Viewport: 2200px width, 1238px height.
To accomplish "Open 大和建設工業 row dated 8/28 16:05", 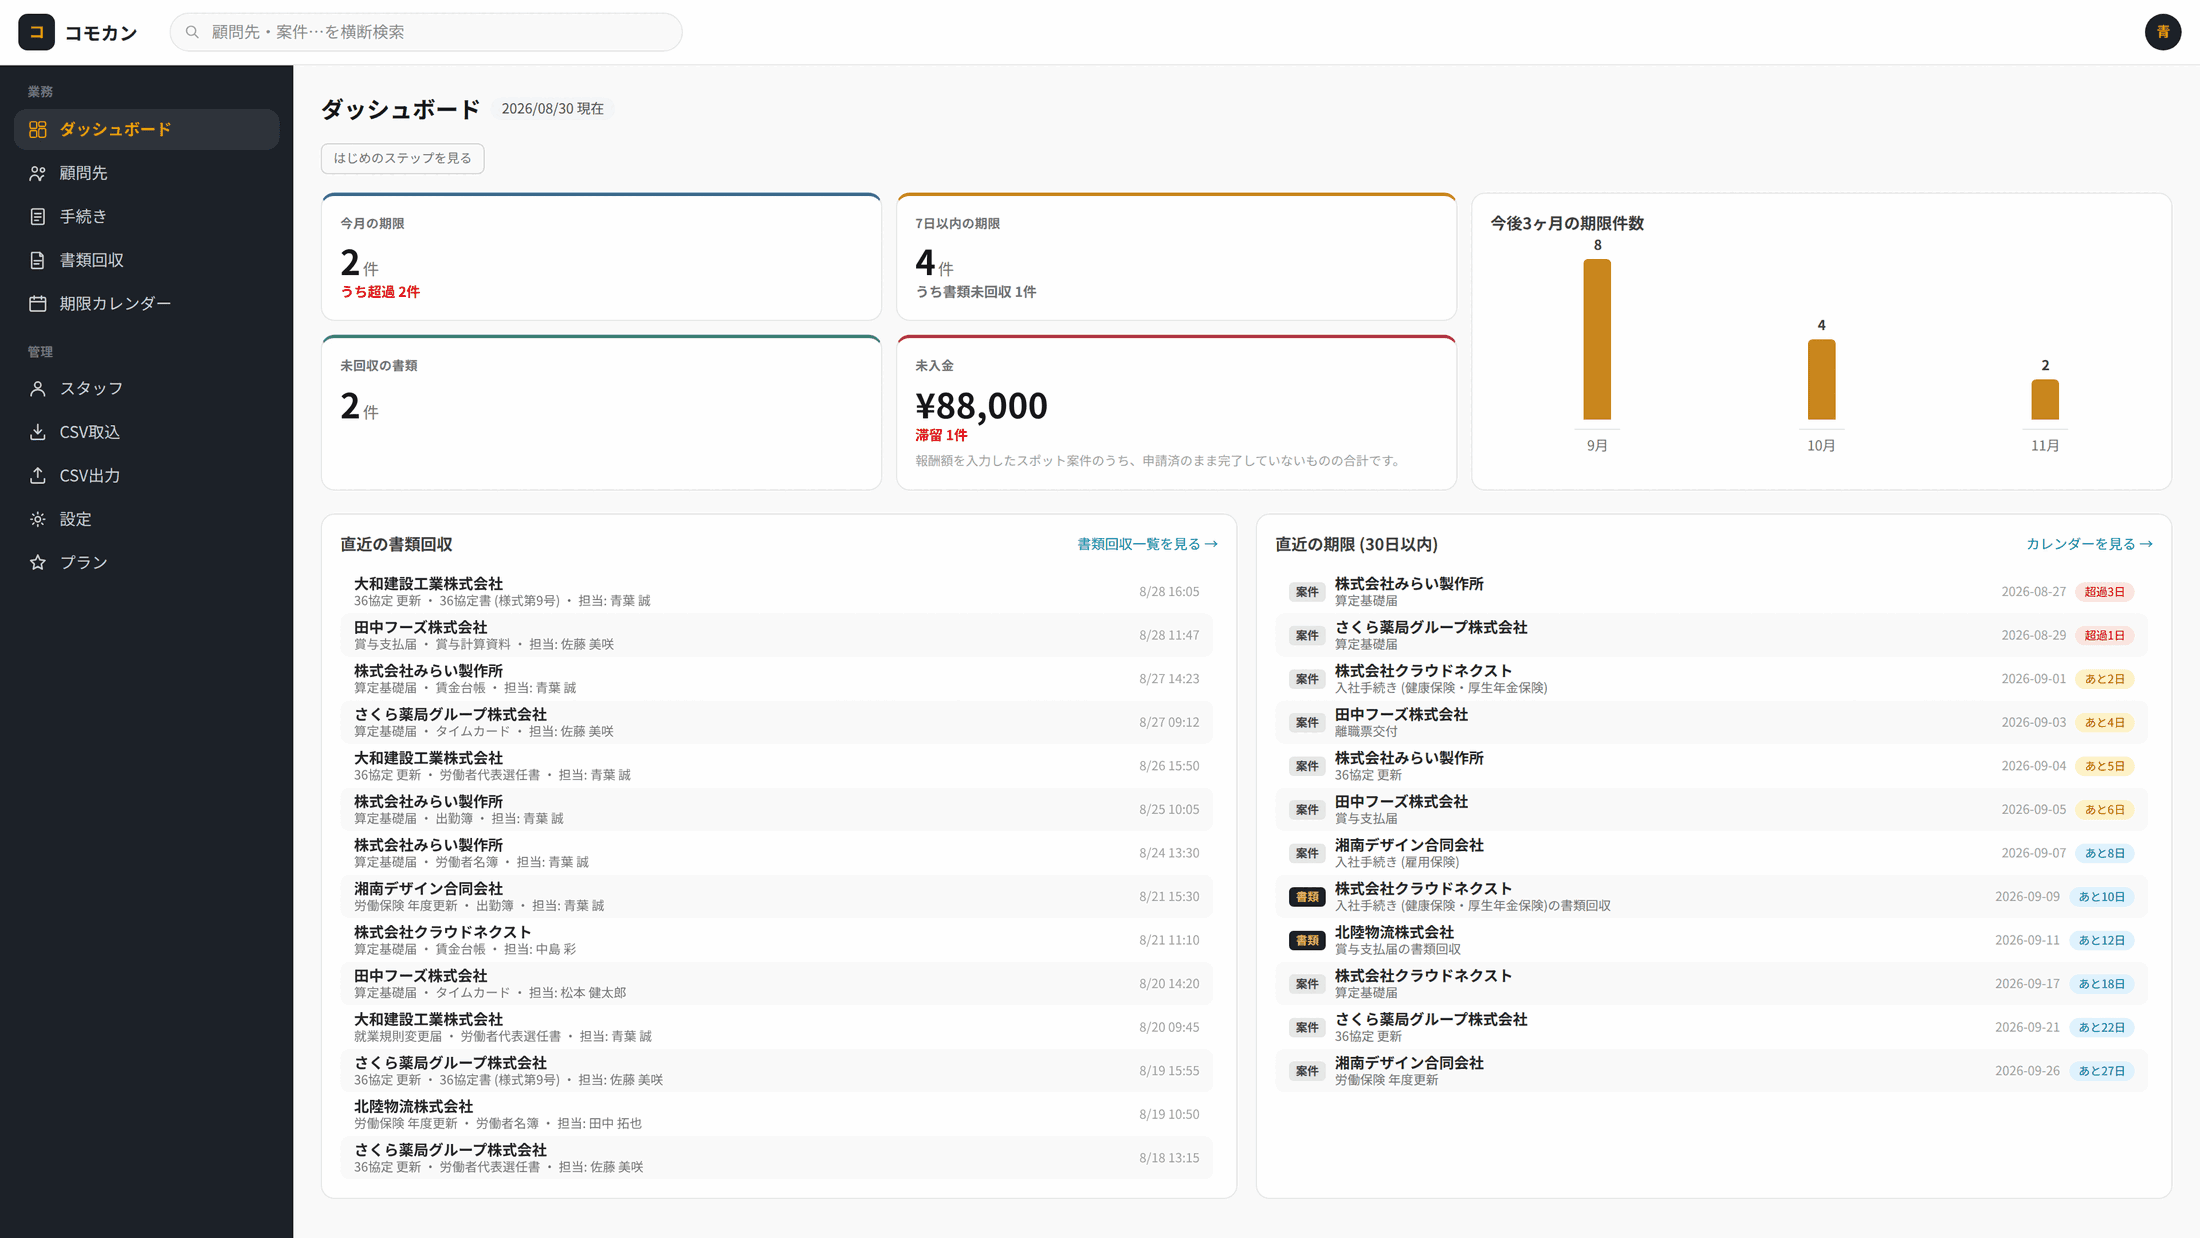I will (776, 591).
